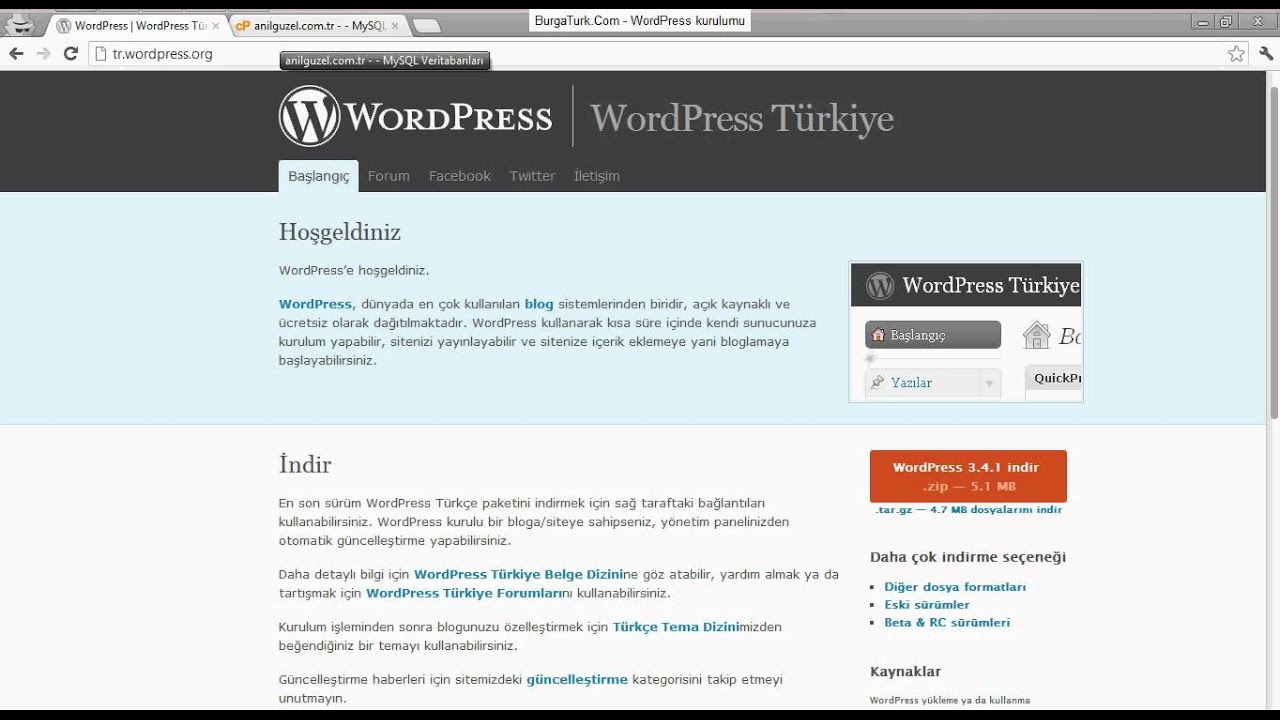Open Türkçe Tema Dizini link
Viewport: 1280px width, 720px height.
675,627
